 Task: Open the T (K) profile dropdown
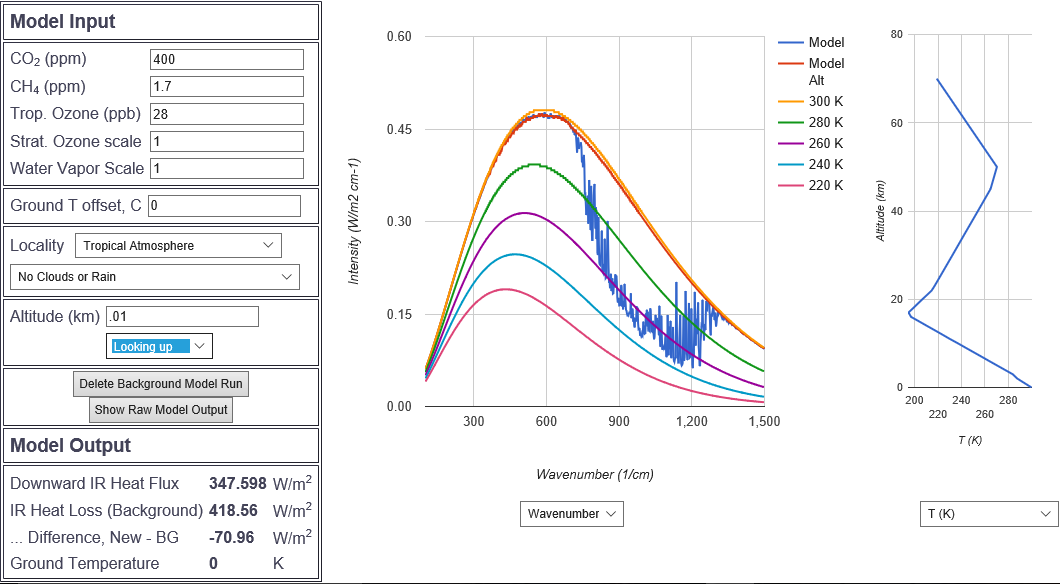988,514
